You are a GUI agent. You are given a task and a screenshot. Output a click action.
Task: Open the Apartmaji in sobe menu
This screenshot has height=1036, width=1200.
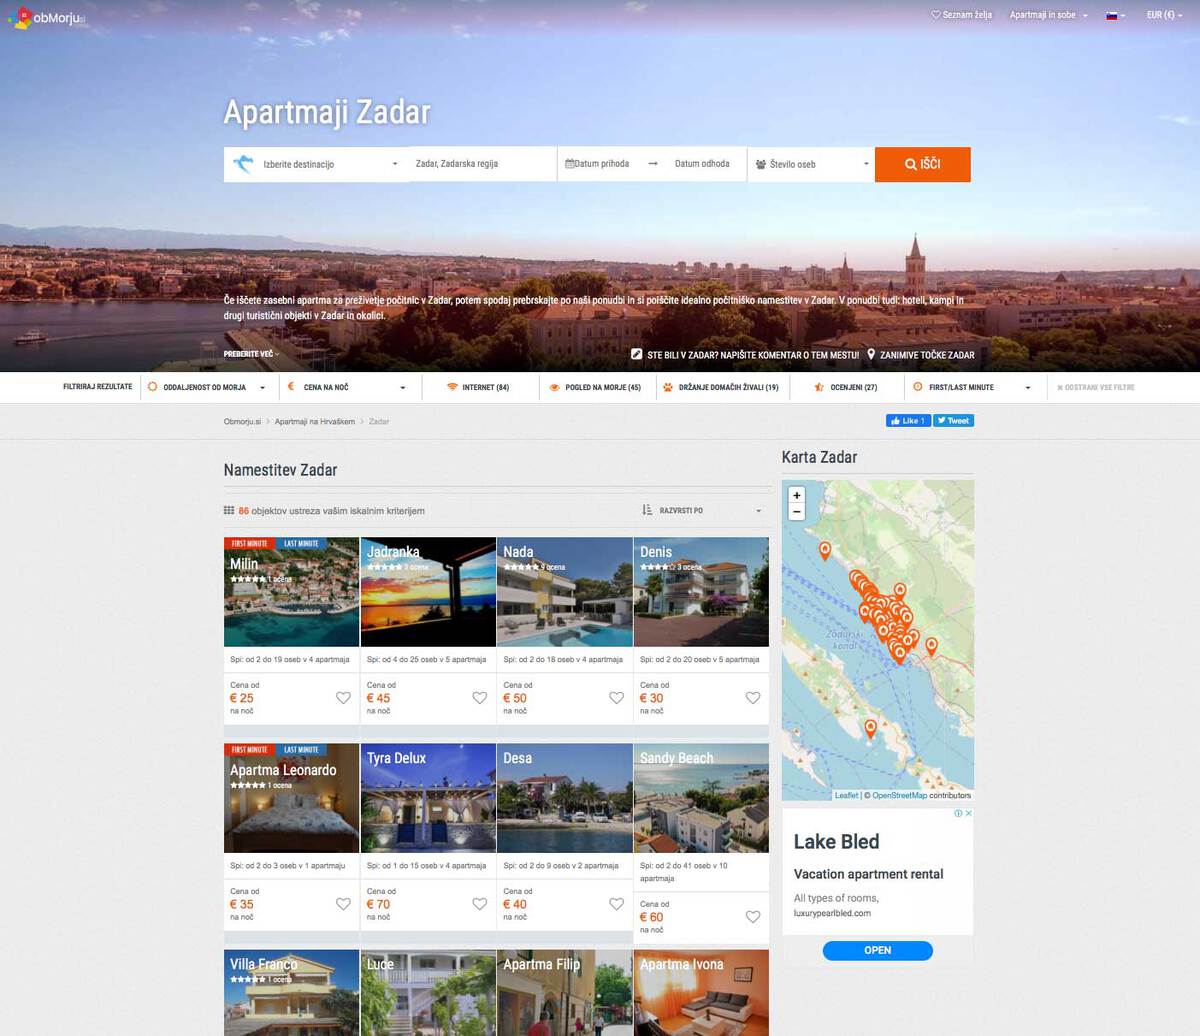pyautogui.click(x=1048, y=15)
